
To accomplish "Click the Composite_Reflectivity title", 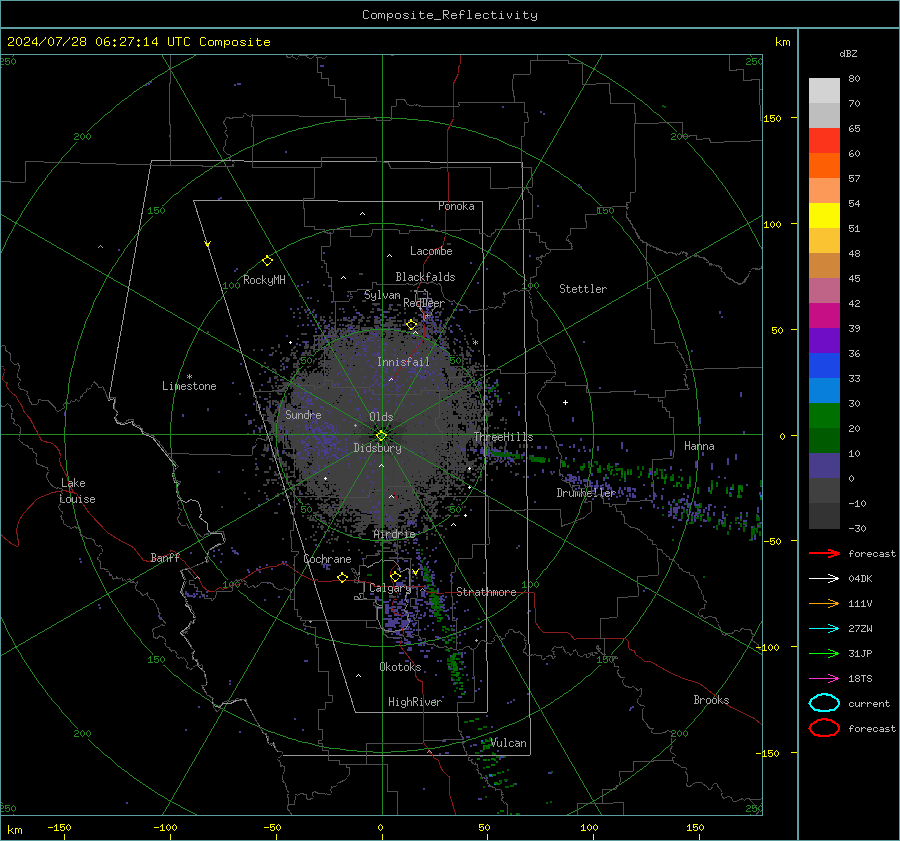I will (450, 15).
